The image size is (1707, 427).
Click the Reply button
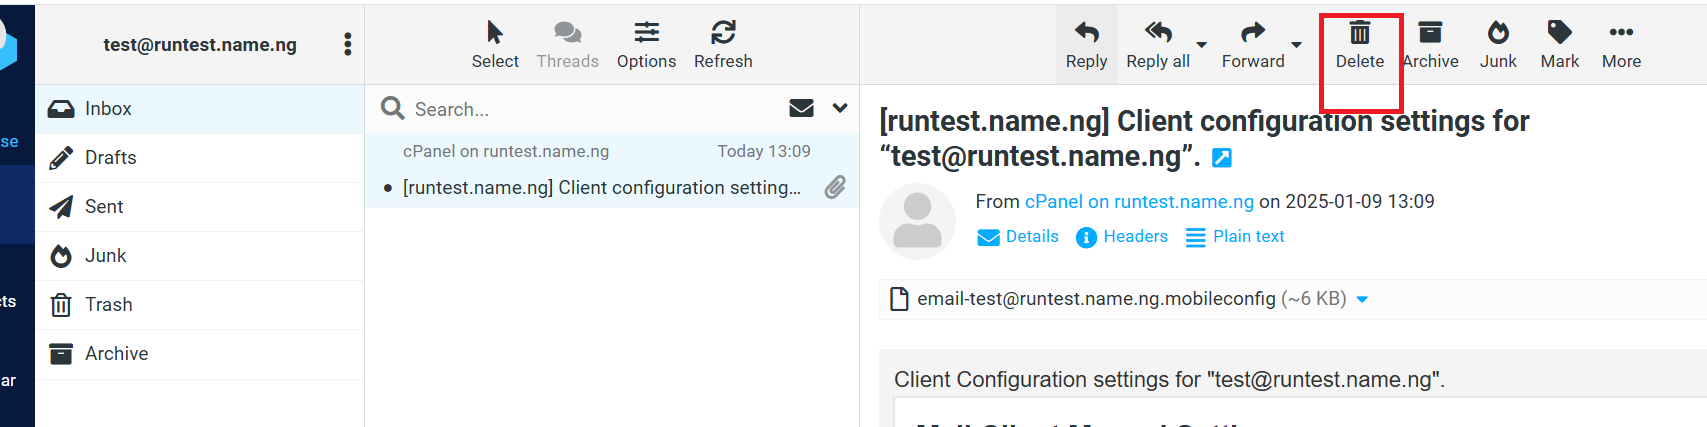click(1086, 45)
